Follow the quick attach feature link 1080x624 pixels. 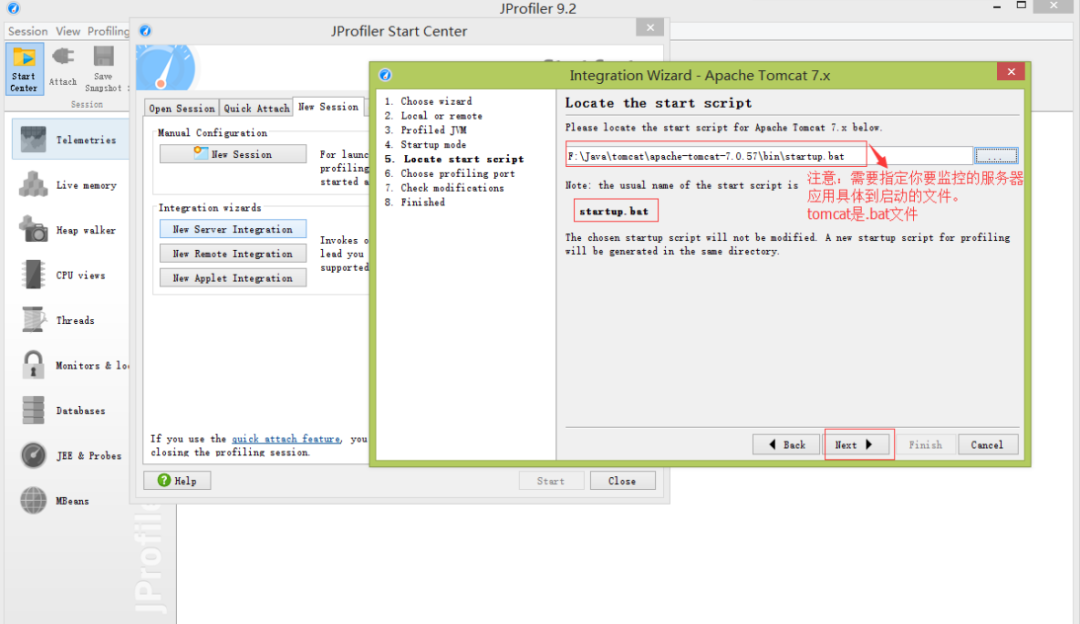(x=286, y=439)
